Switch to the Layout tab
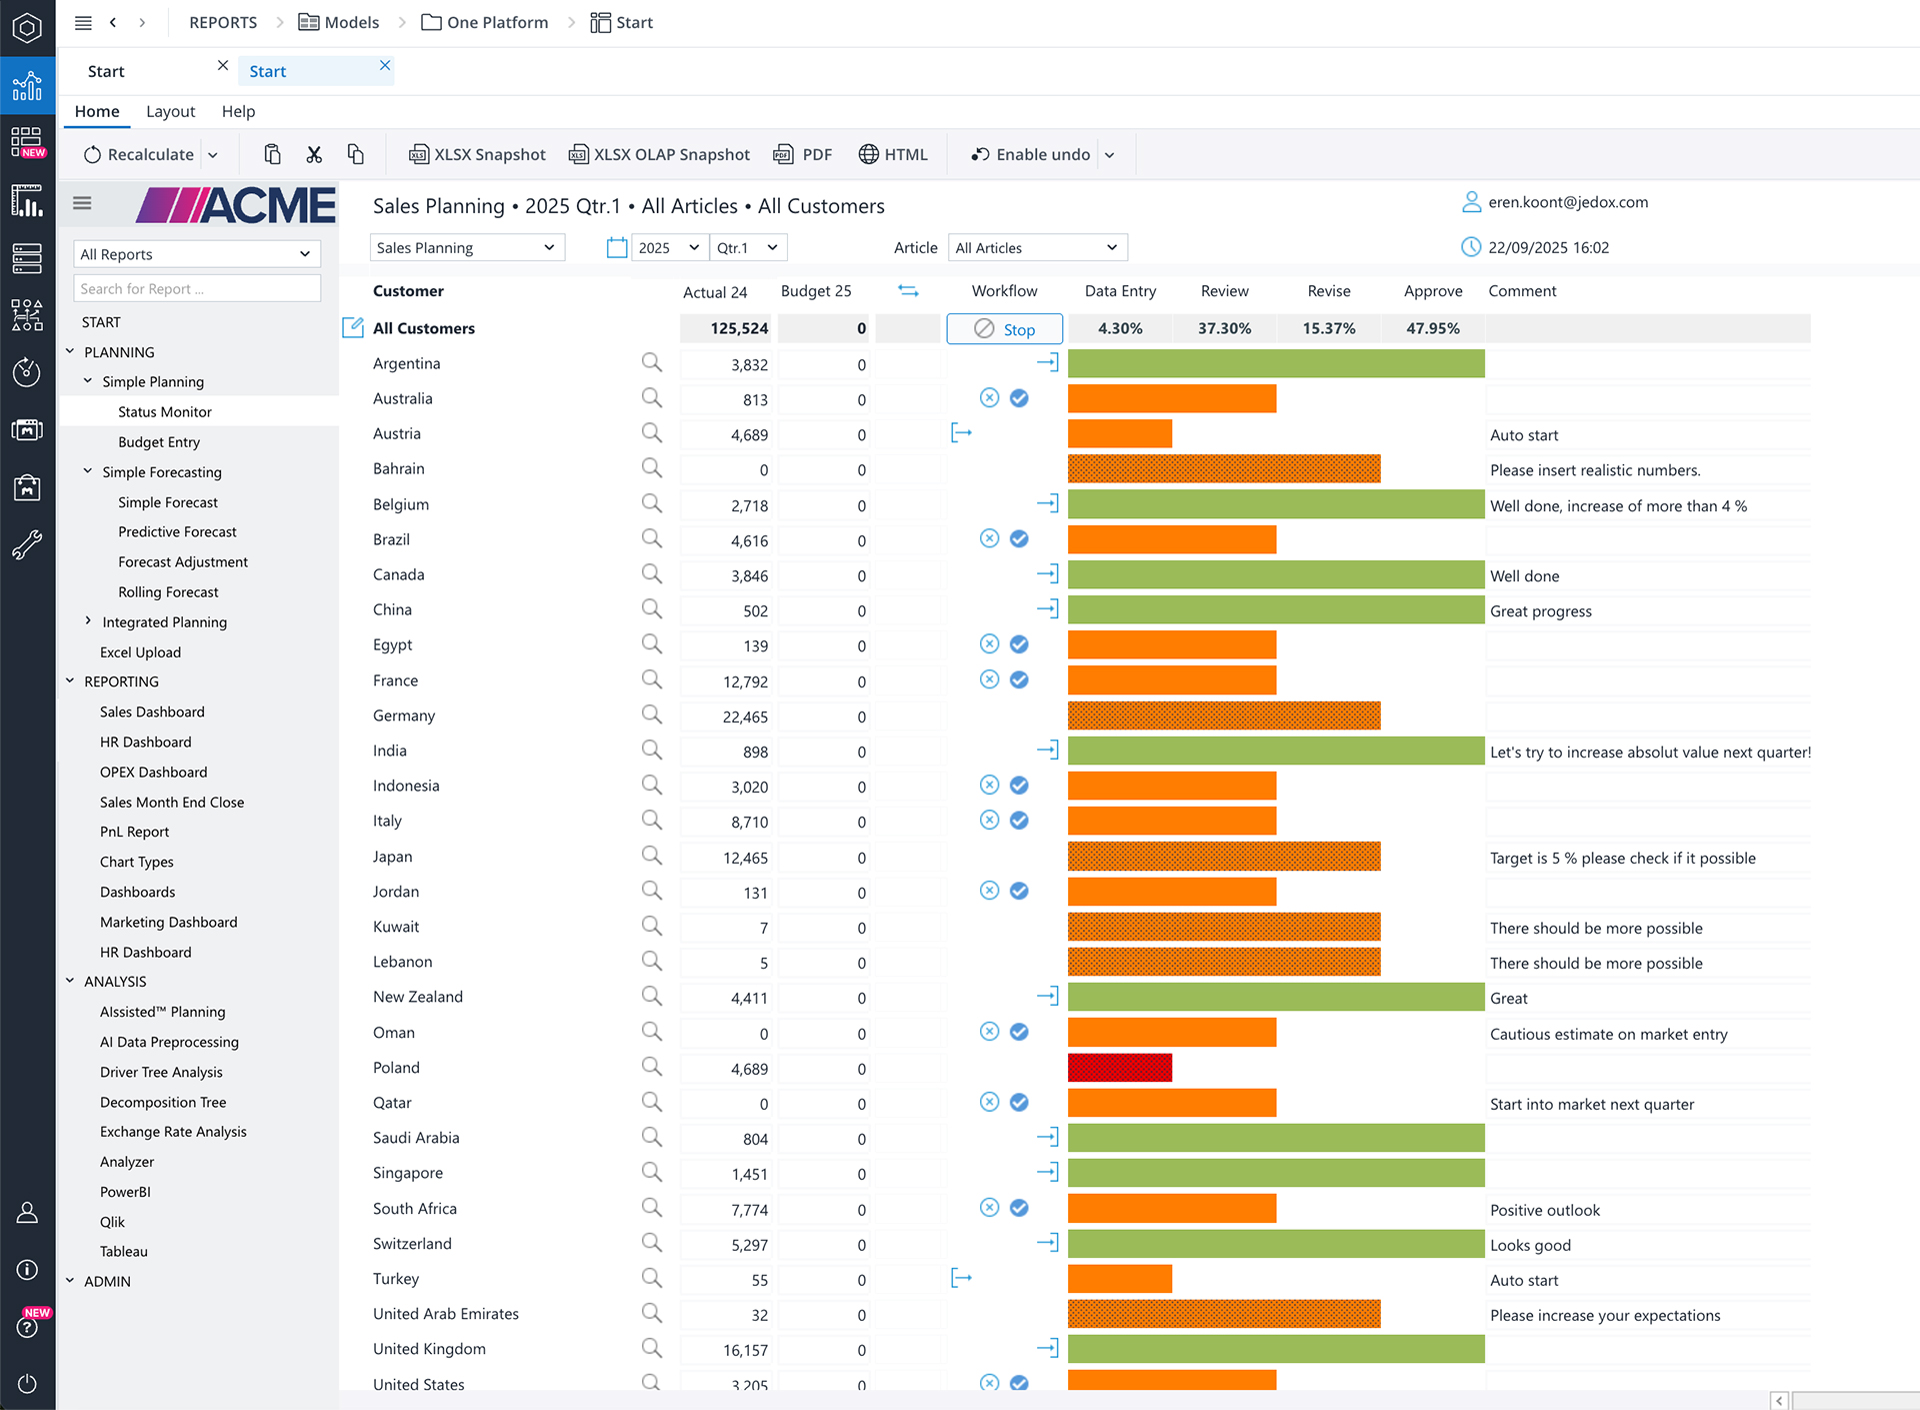This screenshot has width=1920, height=1410. pos(170,111)
